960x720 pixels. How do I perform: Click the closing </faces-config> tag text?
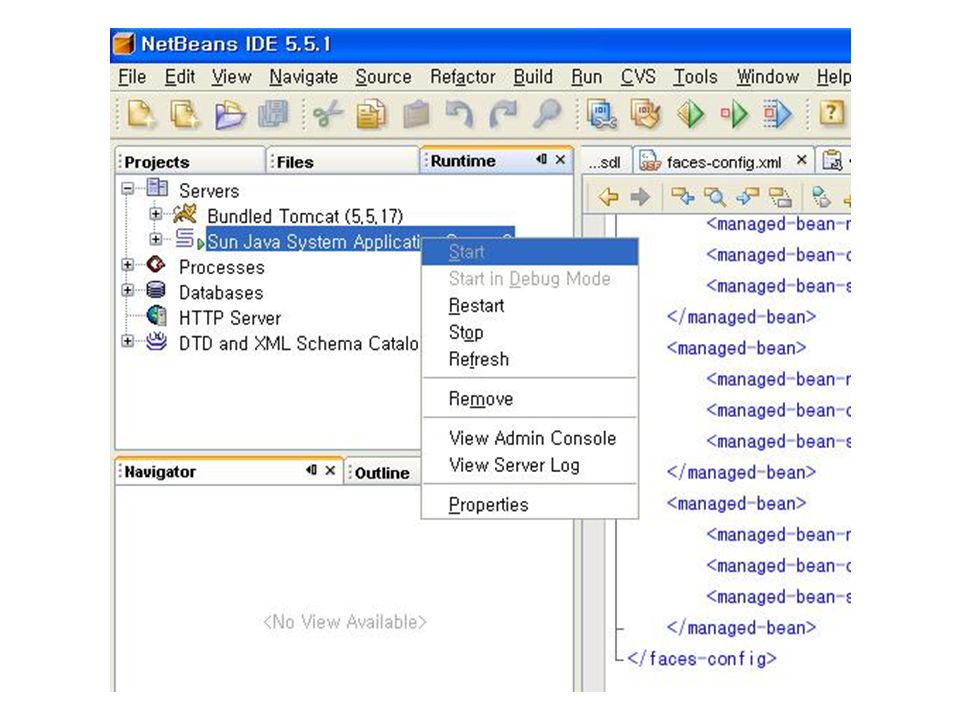[x=702, y=659]
